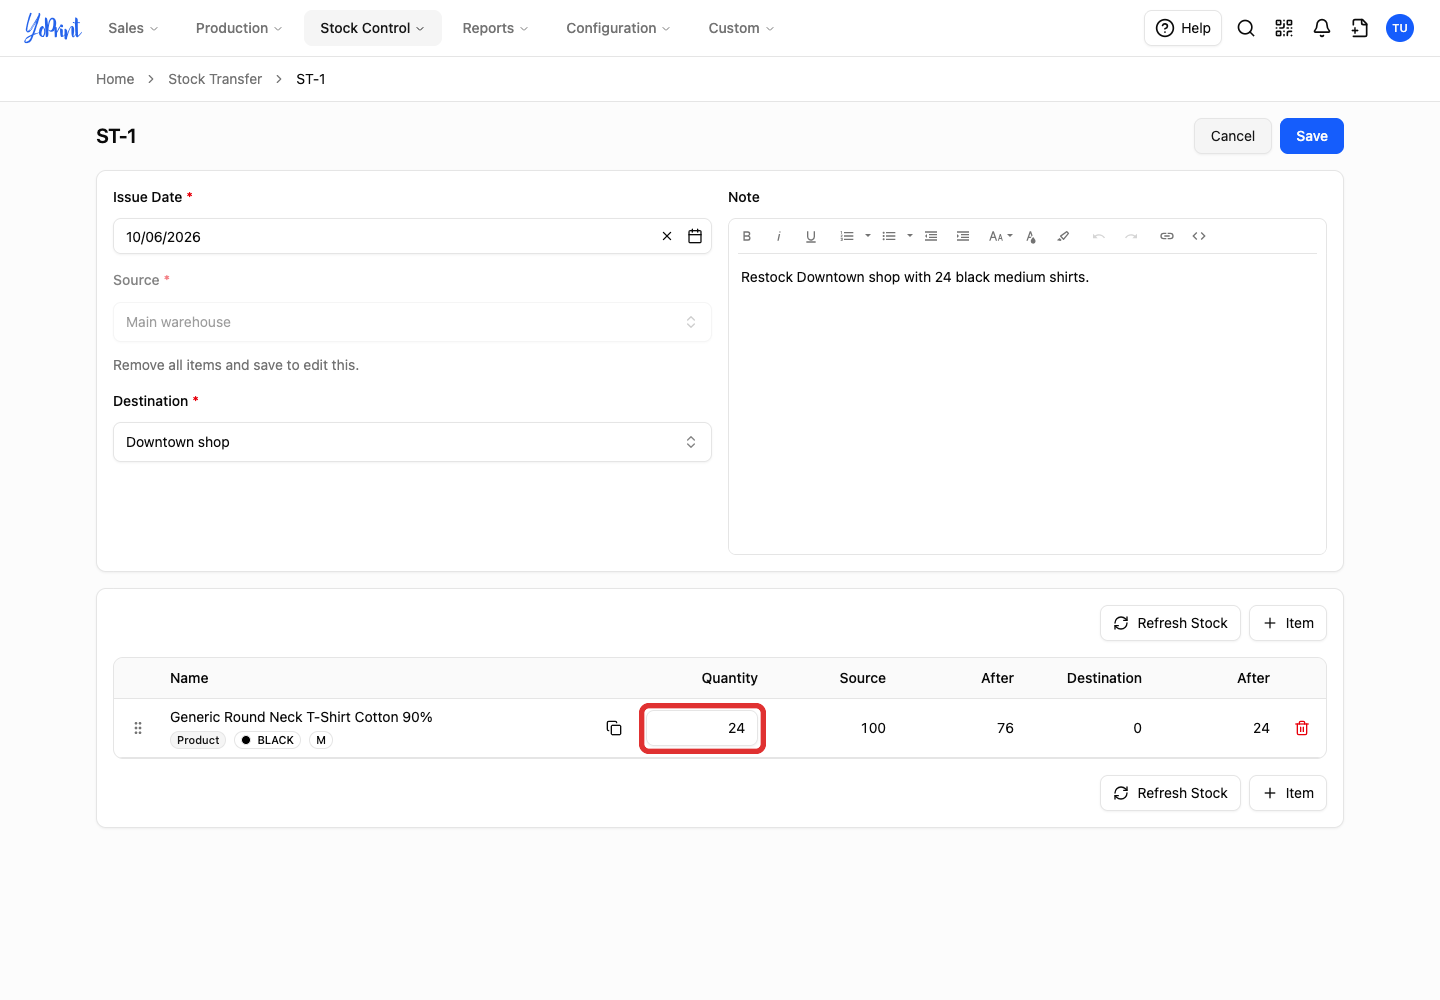Expand the Sales menu

pos(133,28)
